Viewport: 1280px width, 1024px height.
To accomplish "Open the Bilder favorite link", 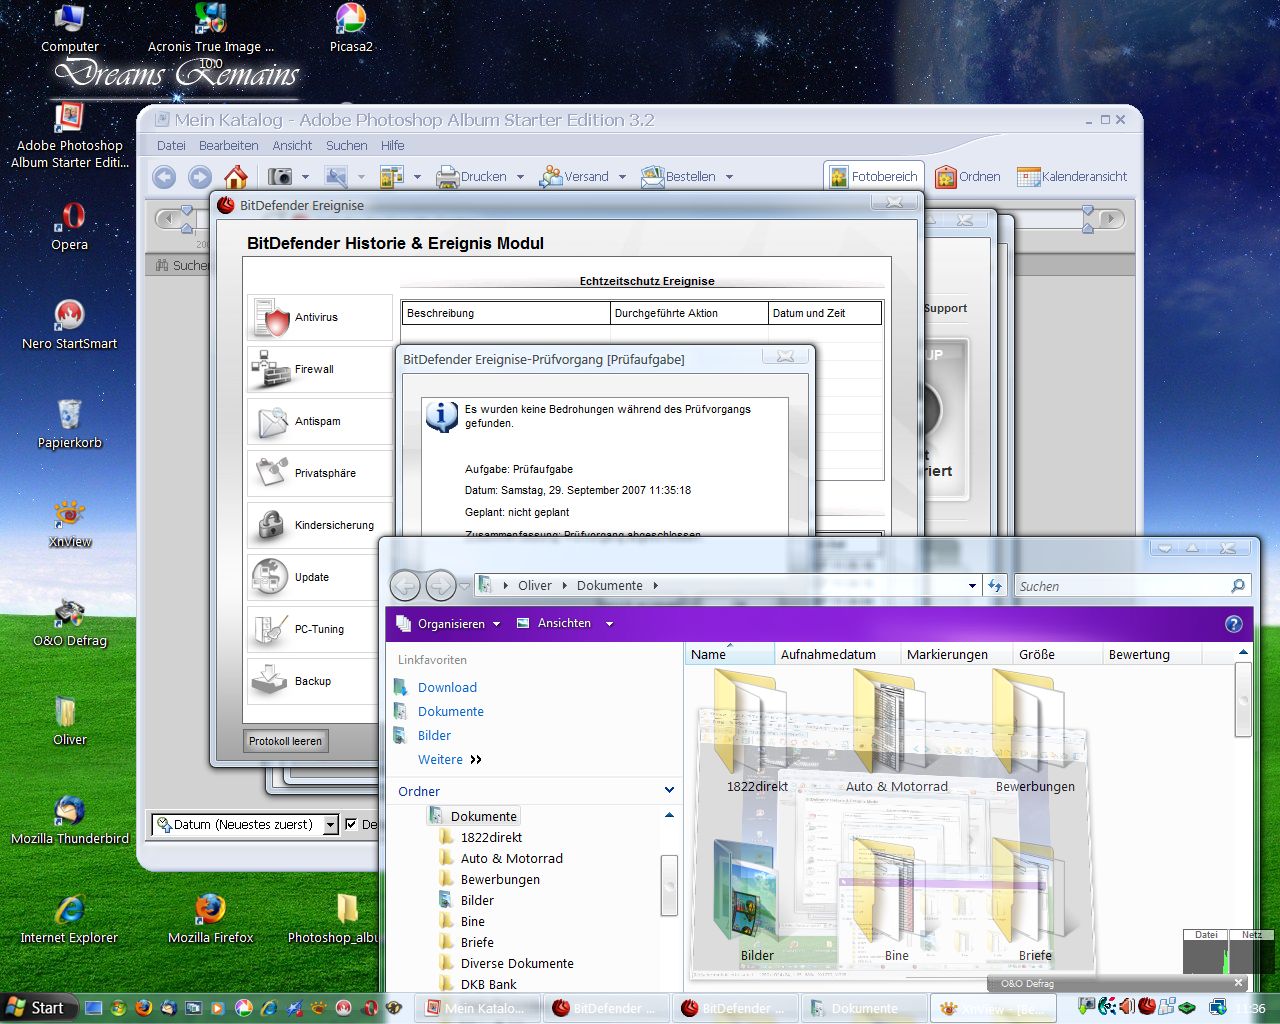I will [434, 736].
